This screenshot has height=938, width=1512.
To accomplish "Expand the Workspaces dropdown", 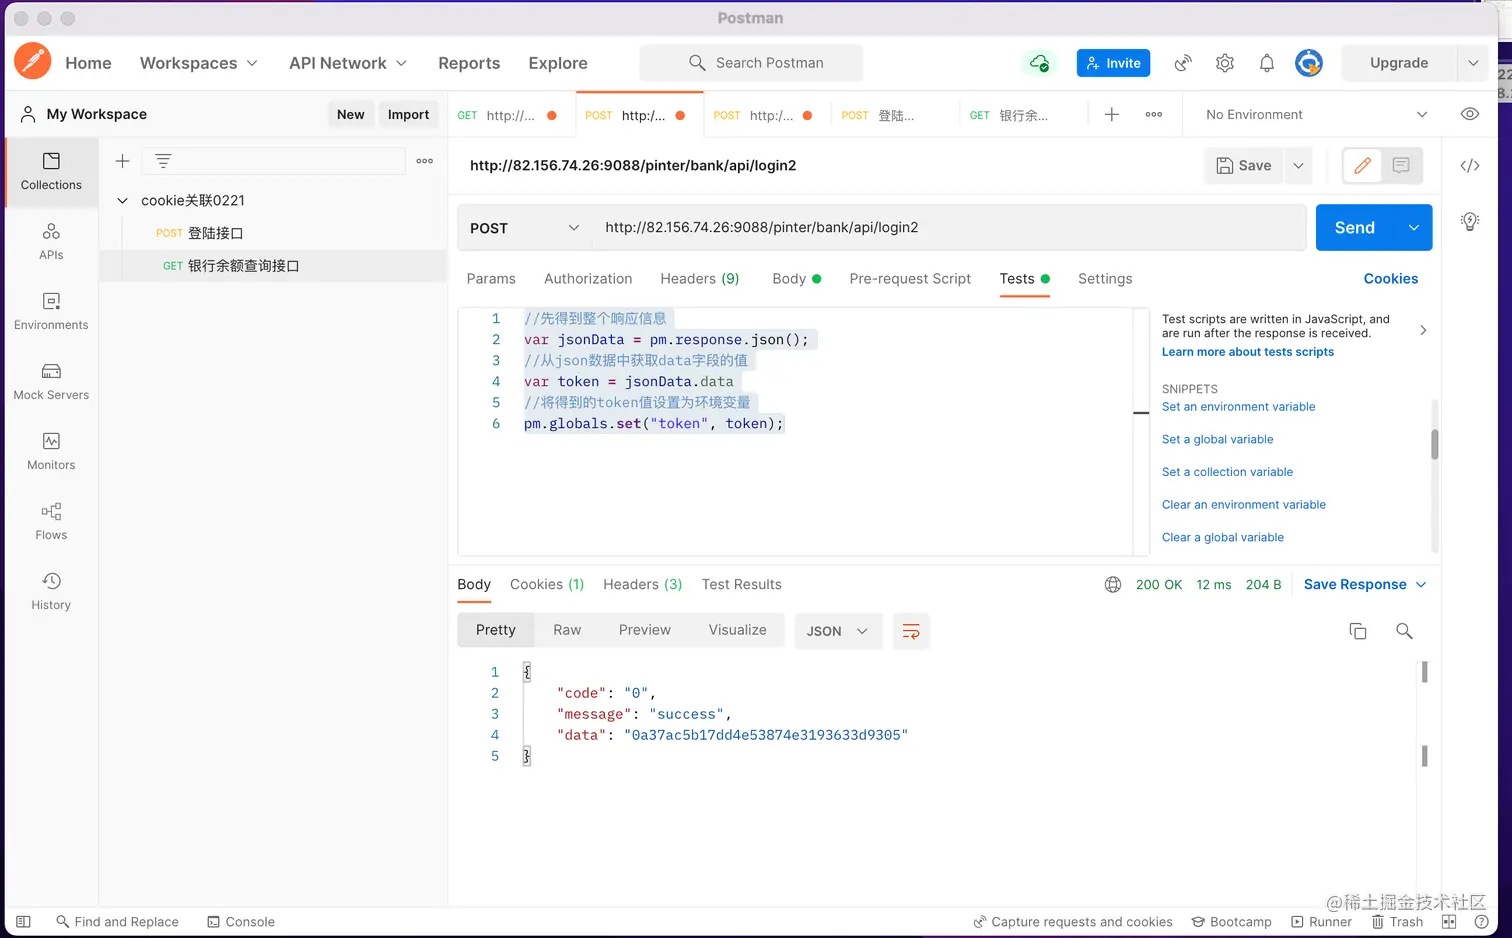I will point(199,63).
